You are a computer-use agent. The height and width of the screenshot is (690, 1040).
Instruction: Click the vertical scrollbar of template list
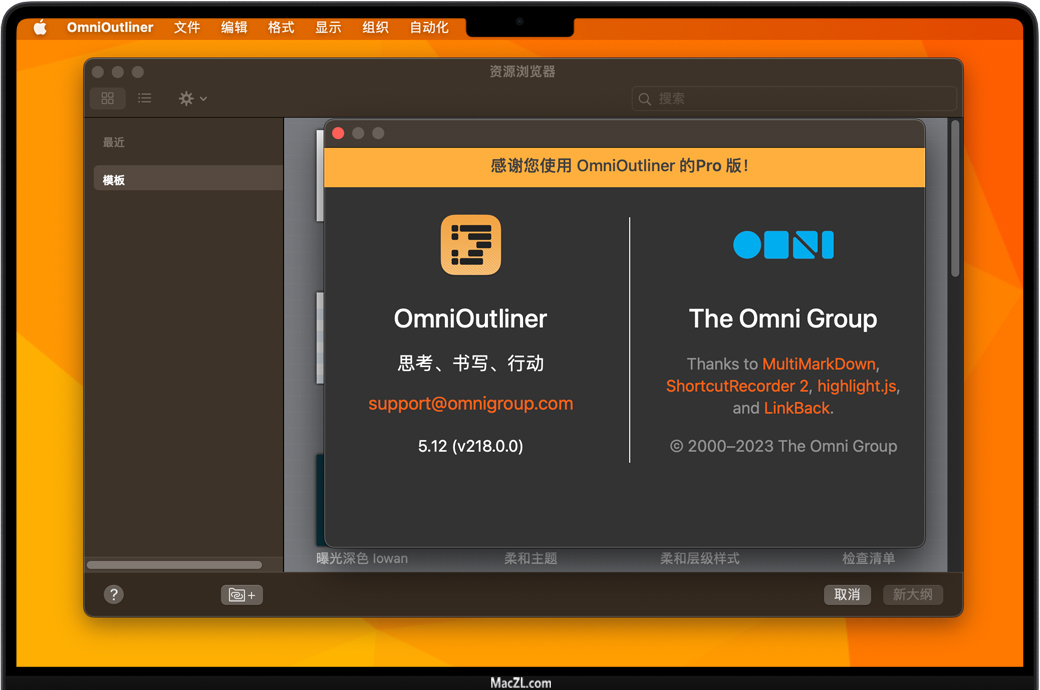(955, 200)
